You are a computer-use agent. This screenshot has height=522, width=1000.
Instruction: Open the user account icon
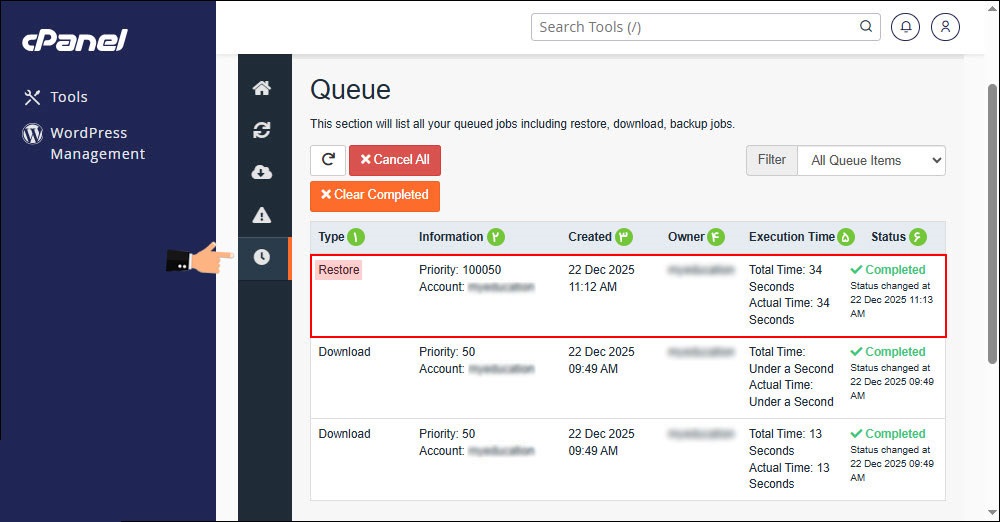pos(945,27)
